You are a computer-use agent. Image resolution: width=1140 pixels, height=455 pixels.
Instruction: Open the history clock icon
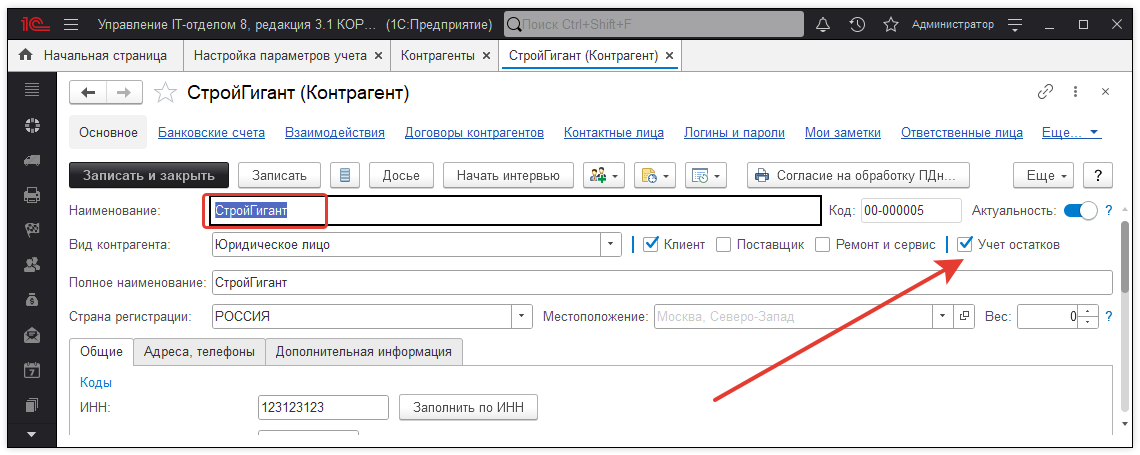[x=857, y=24]
